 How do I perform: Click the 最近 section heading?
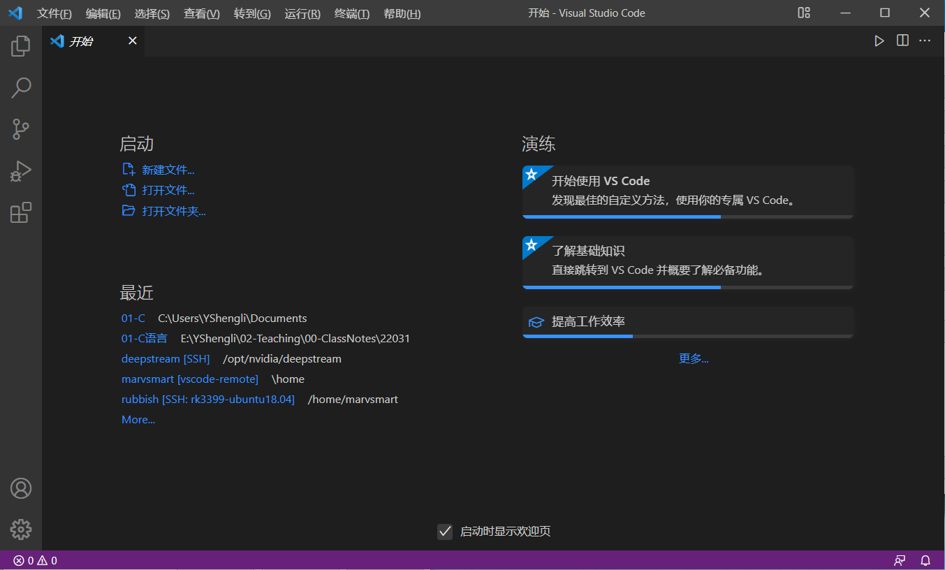point(137,293)
